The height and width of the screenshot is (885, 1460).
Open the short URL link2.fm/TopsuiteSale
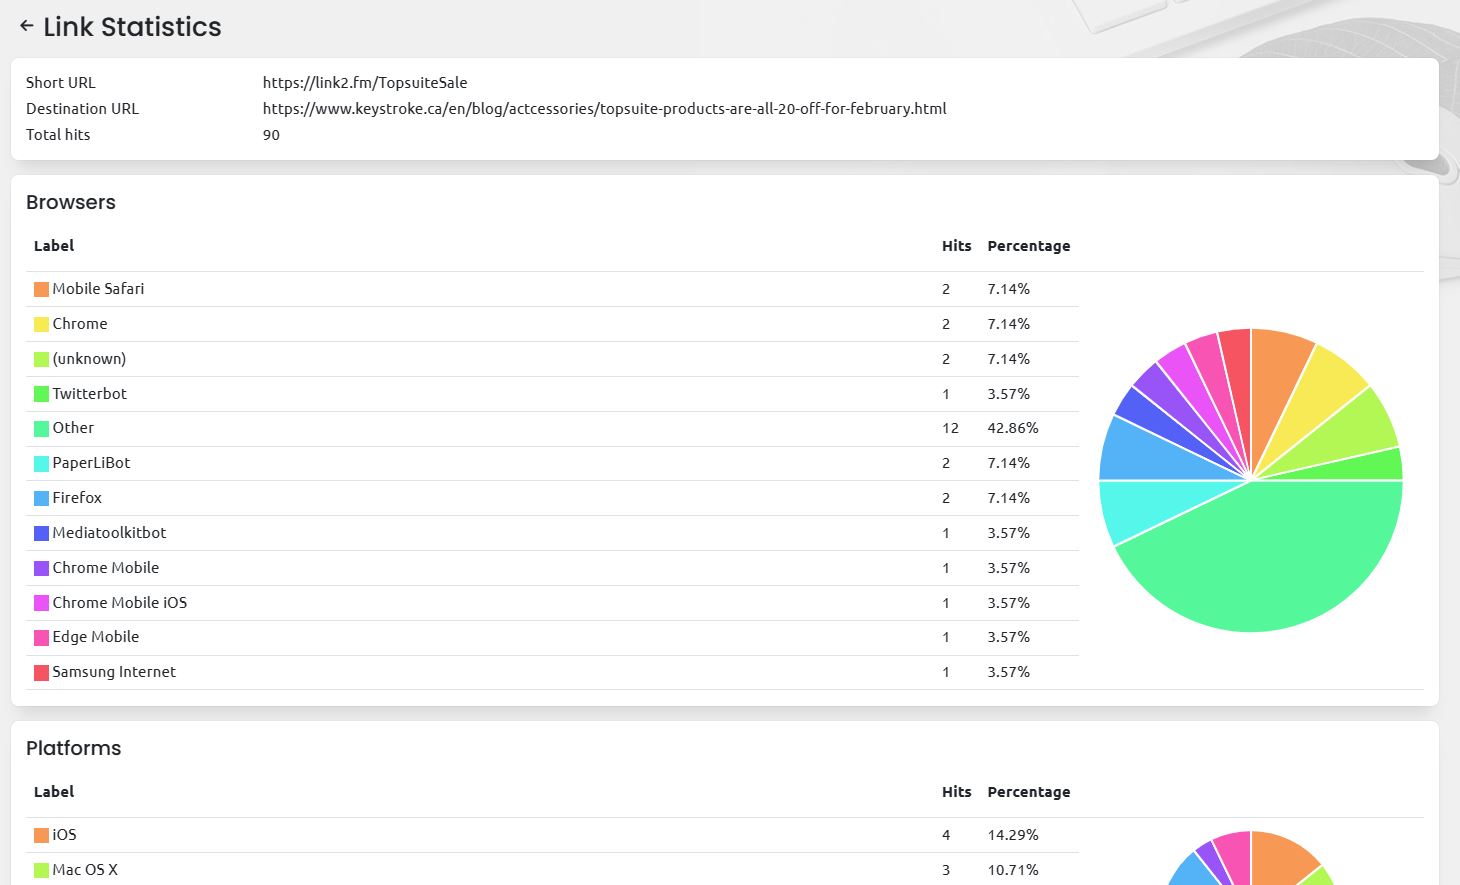[x=365, y=83]
